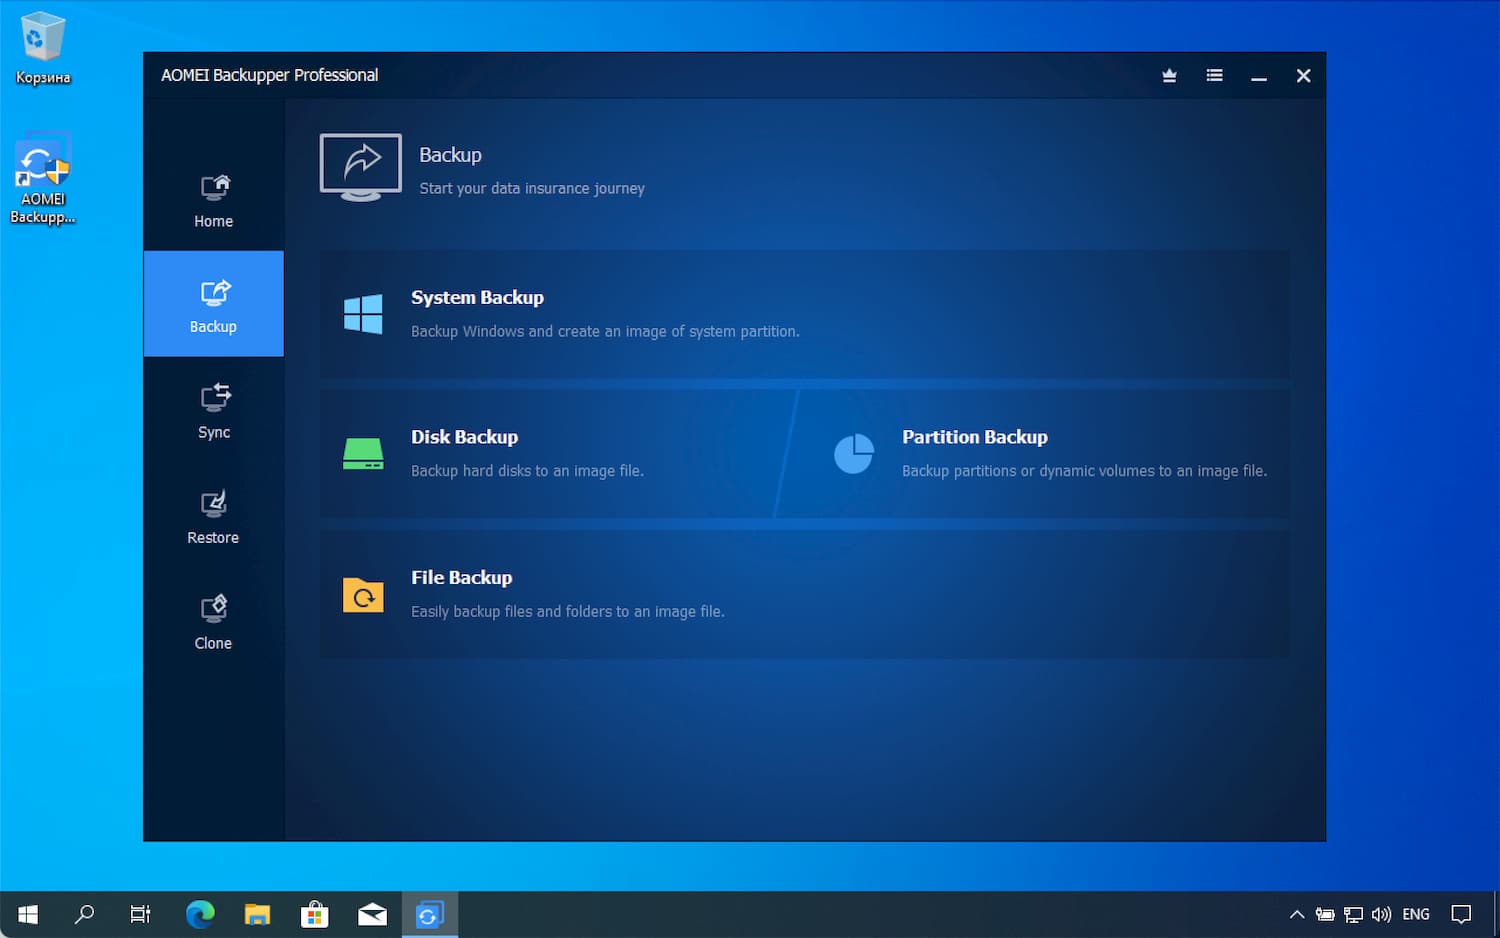This screenshot has height=938, width=1500.
Task: Open the Recycle Bin desktop icon
Action: pos(43,48)
